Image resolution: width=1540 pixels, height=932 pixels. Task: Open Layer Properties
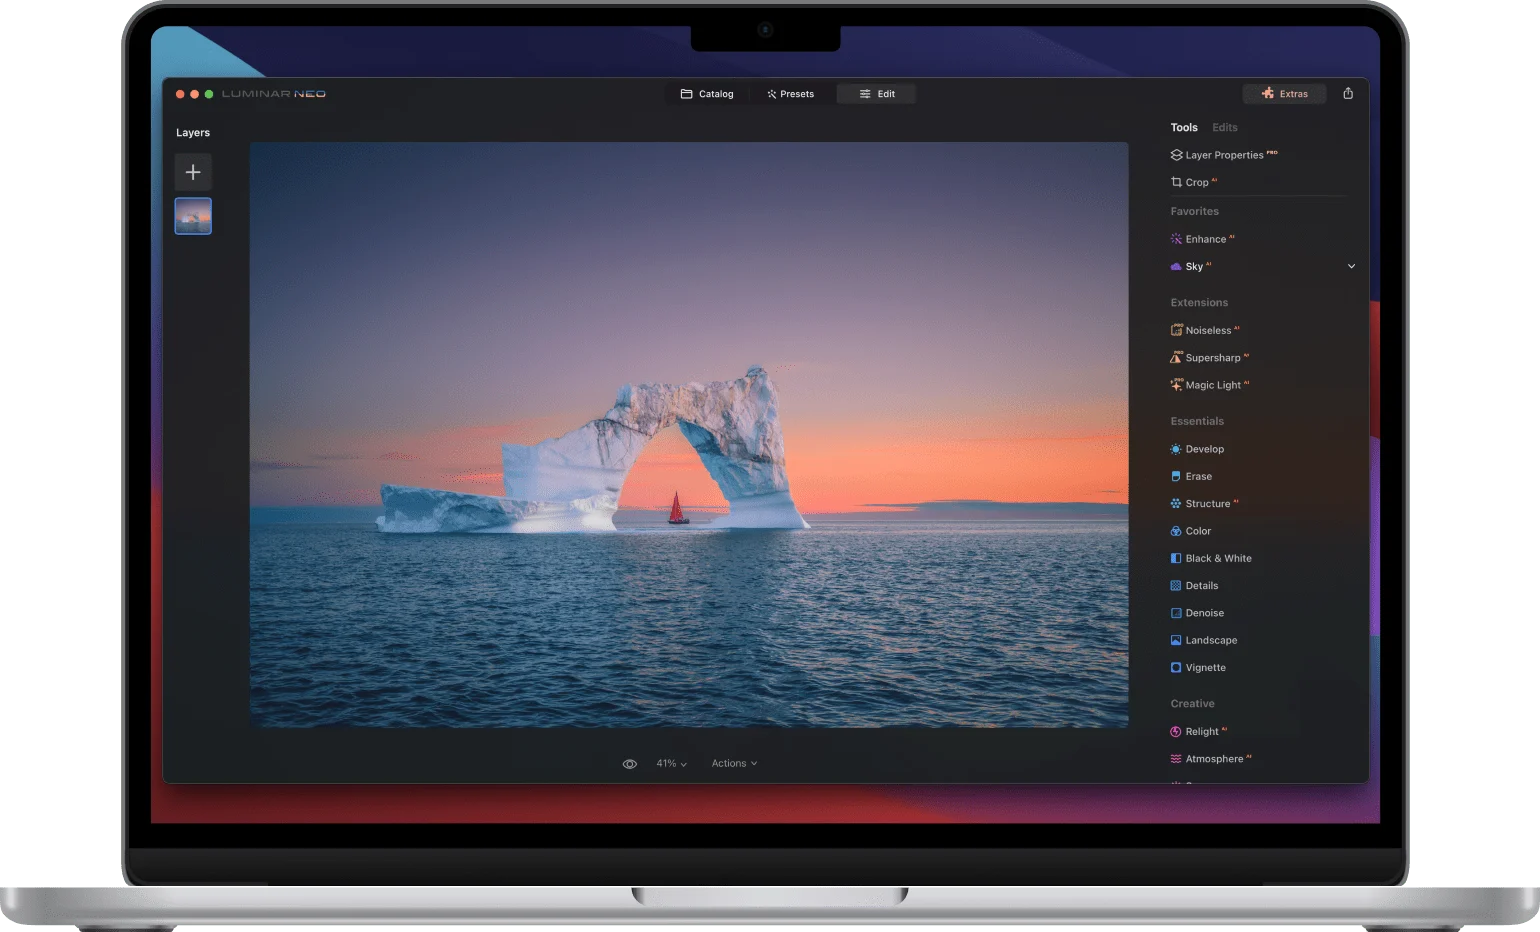pyautogui.click(x=1223, y=154)
